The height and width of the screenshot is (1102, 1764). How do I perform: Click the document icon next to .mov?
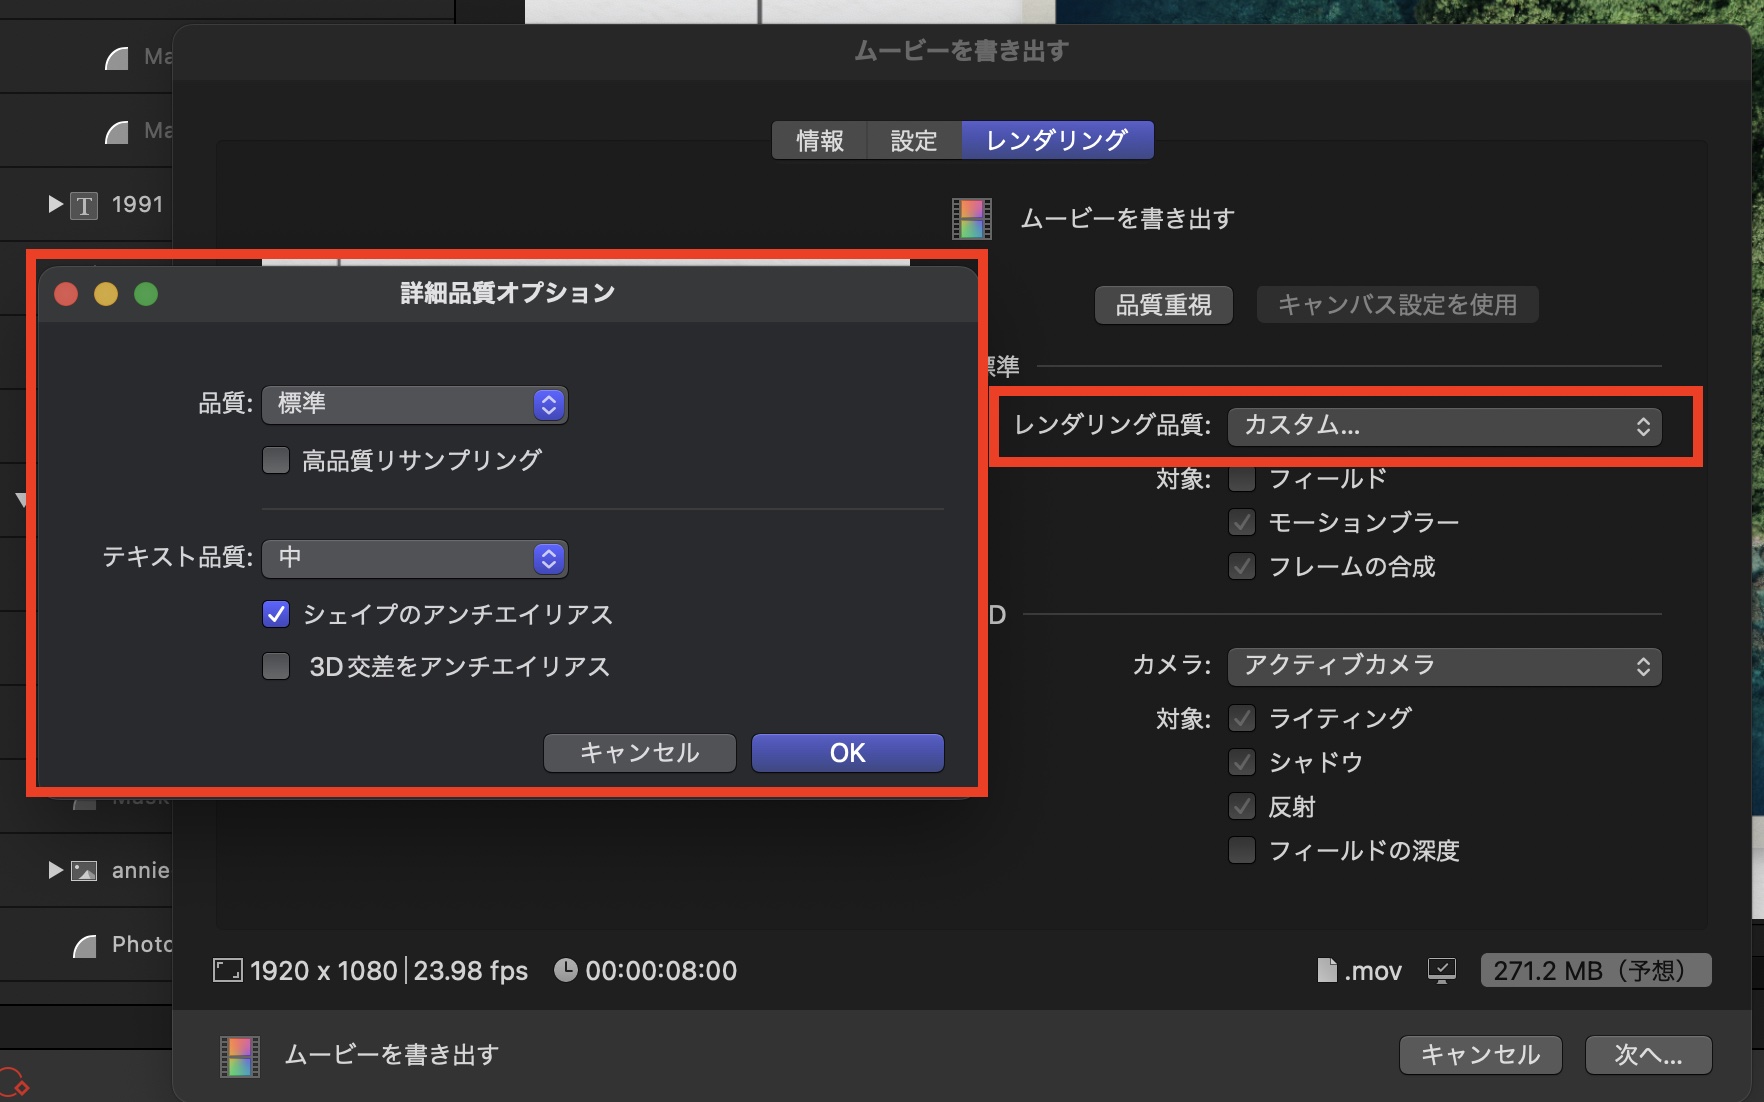coord(1327,970)
